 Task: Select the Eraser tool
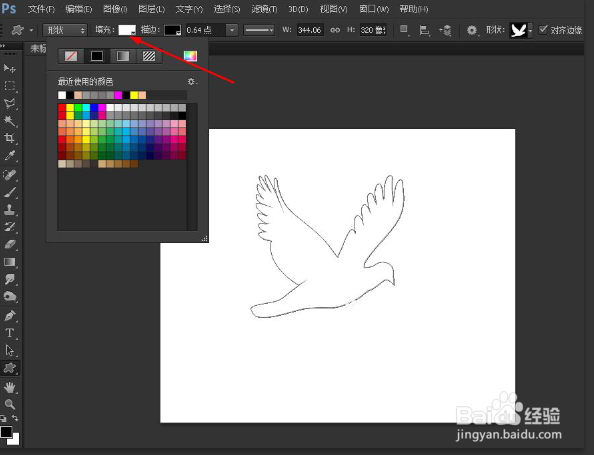9,244
